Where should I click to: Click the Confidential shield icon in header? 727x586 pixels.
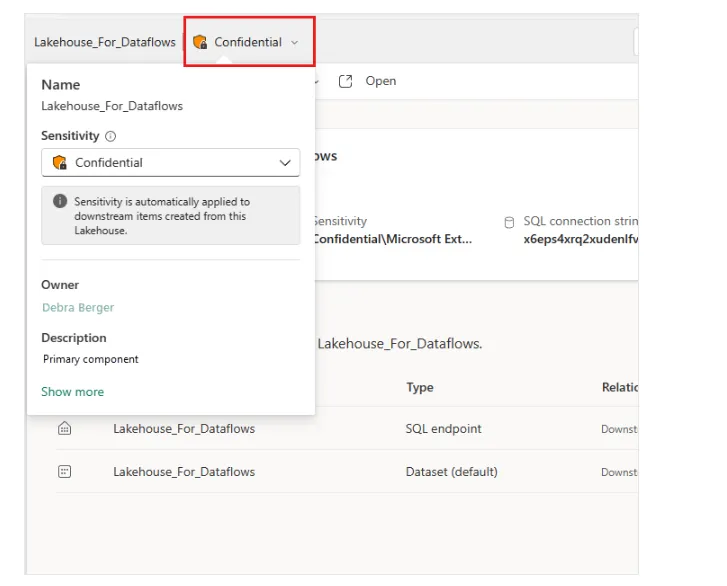coord(200,42)
